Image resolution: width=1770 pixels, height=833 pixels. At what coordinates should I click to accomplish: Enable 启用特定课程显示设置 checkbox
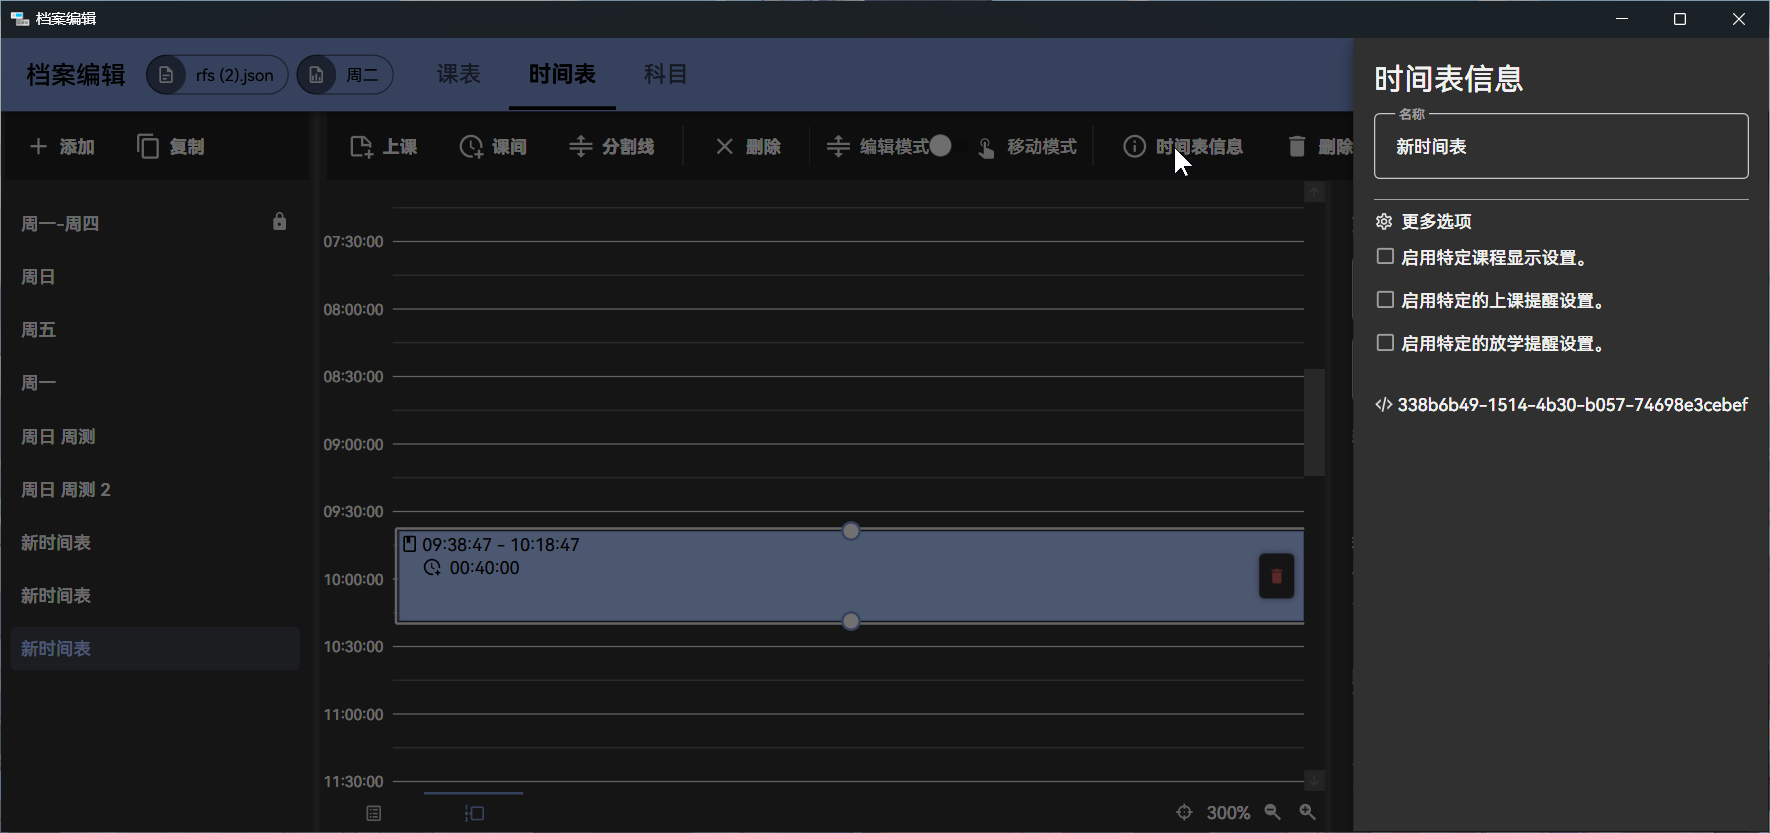click(x=1385, y=257)
